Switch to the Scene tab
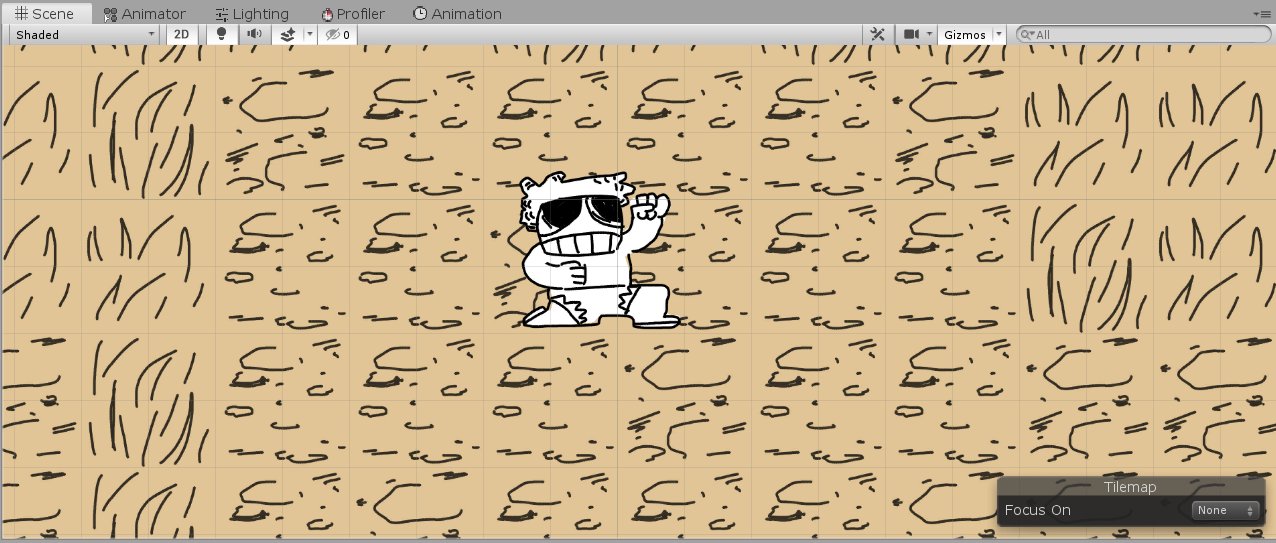 tap(46, 13)
